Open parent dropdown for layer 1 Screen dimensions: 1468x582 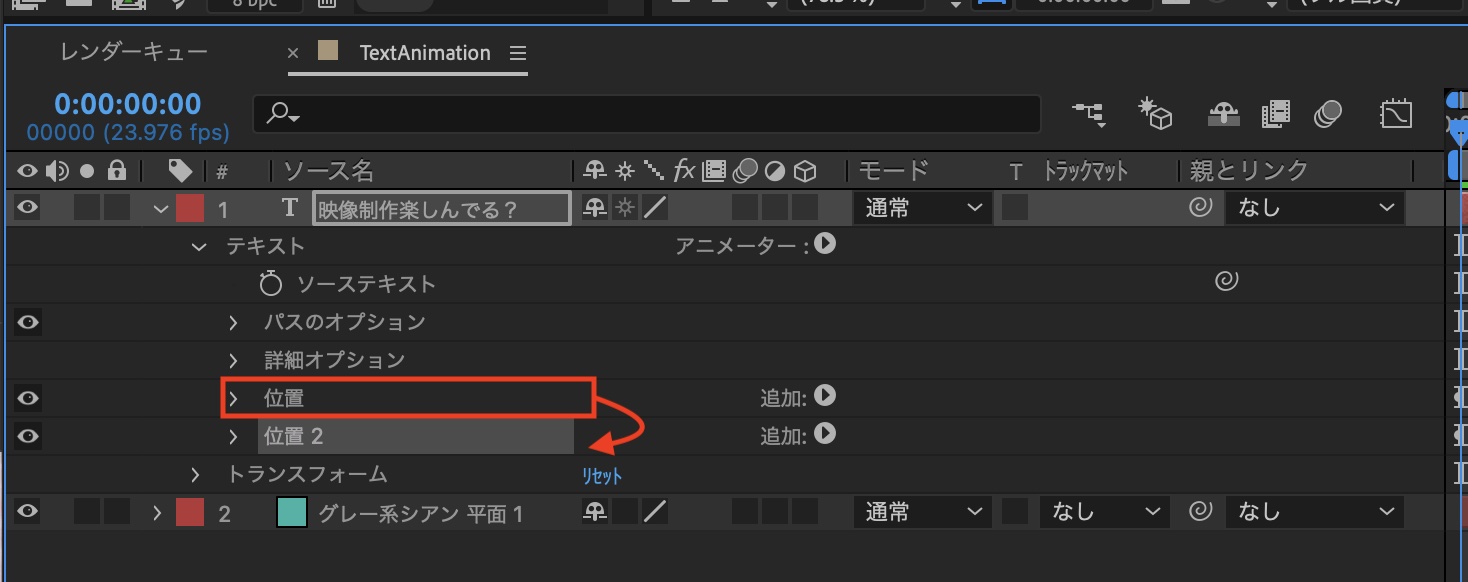point(1314,208)
